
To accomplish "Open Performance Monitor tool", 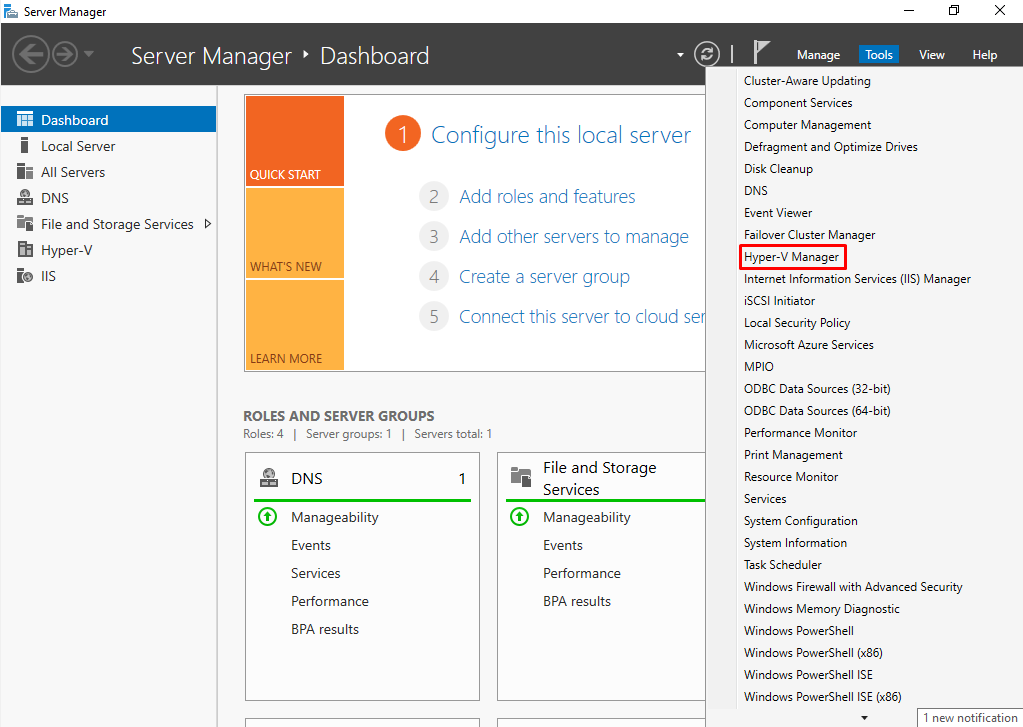I will pos(801,433).
